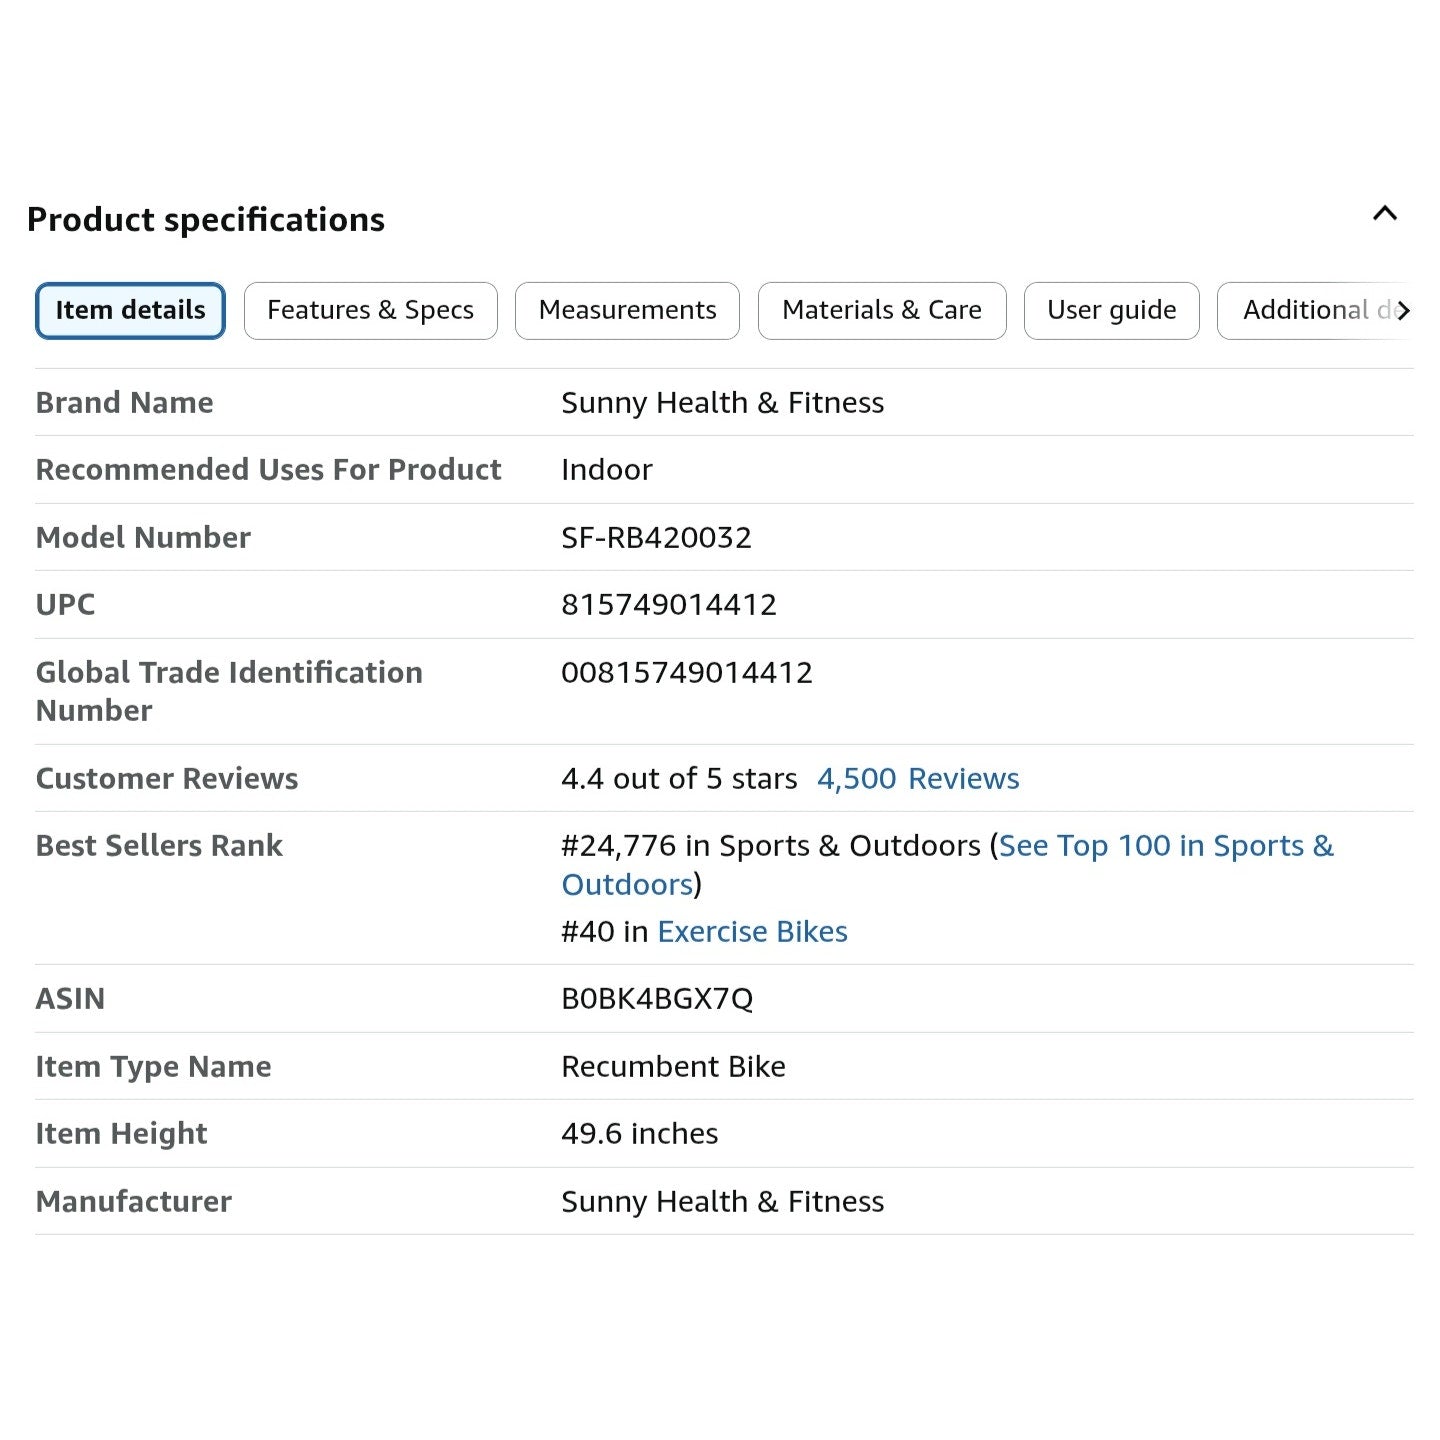Click the model number SF-RB420032
Image resolution: width=1440 pixels, height=1440 pixels.
tap(656, 538)
